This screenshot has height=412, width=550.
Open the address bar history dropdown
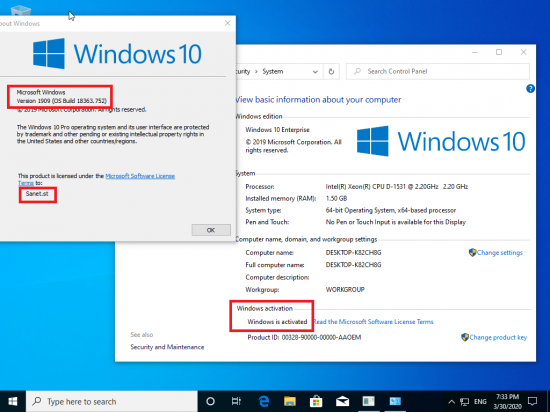tap(315, 72)
